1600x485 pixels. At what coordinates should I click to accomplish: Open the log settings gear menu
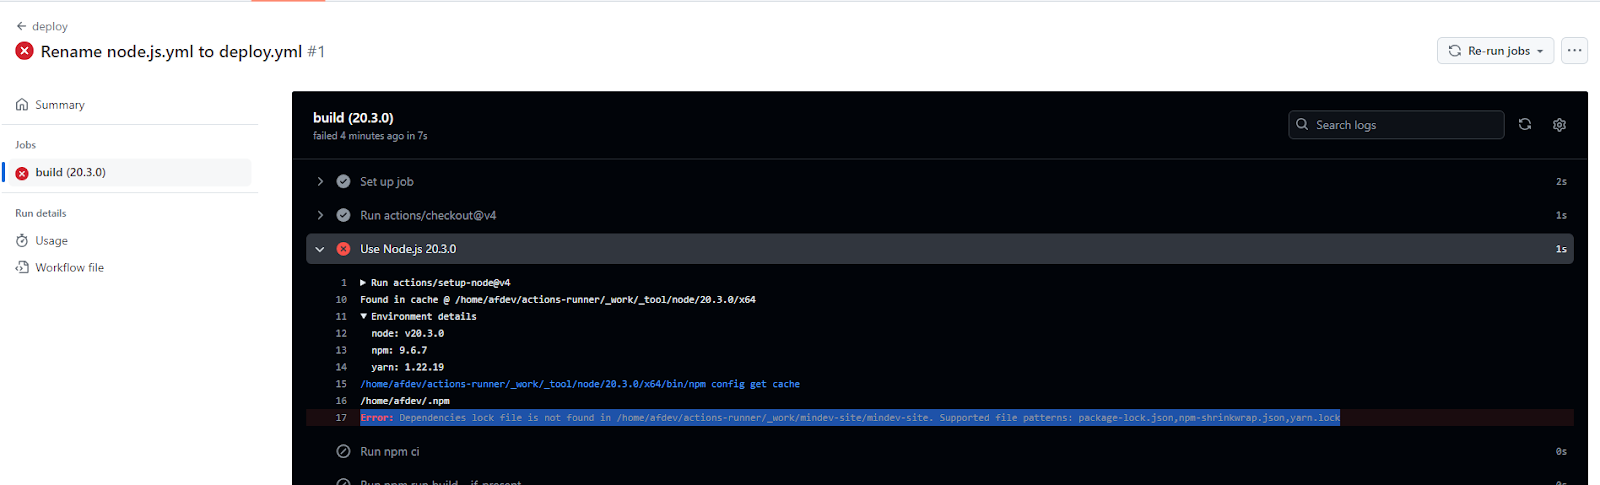1559,125
